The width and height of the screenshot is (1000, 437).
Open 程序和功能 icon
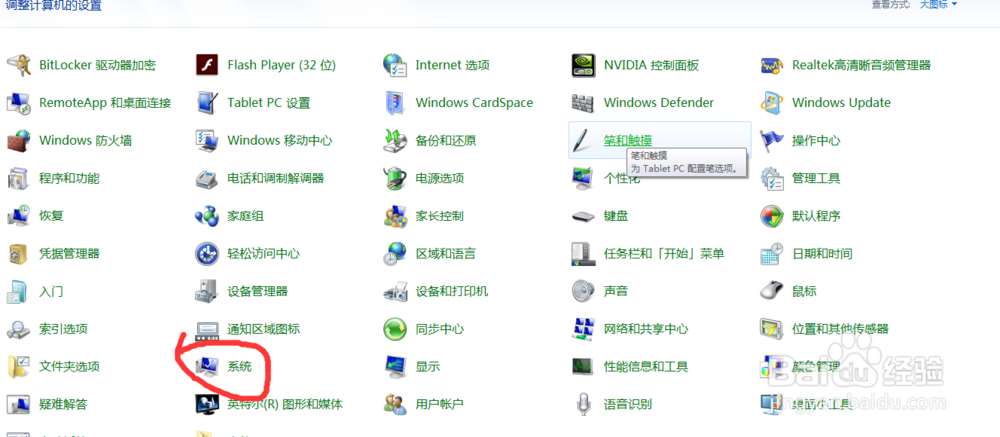[x=18, y=178]
